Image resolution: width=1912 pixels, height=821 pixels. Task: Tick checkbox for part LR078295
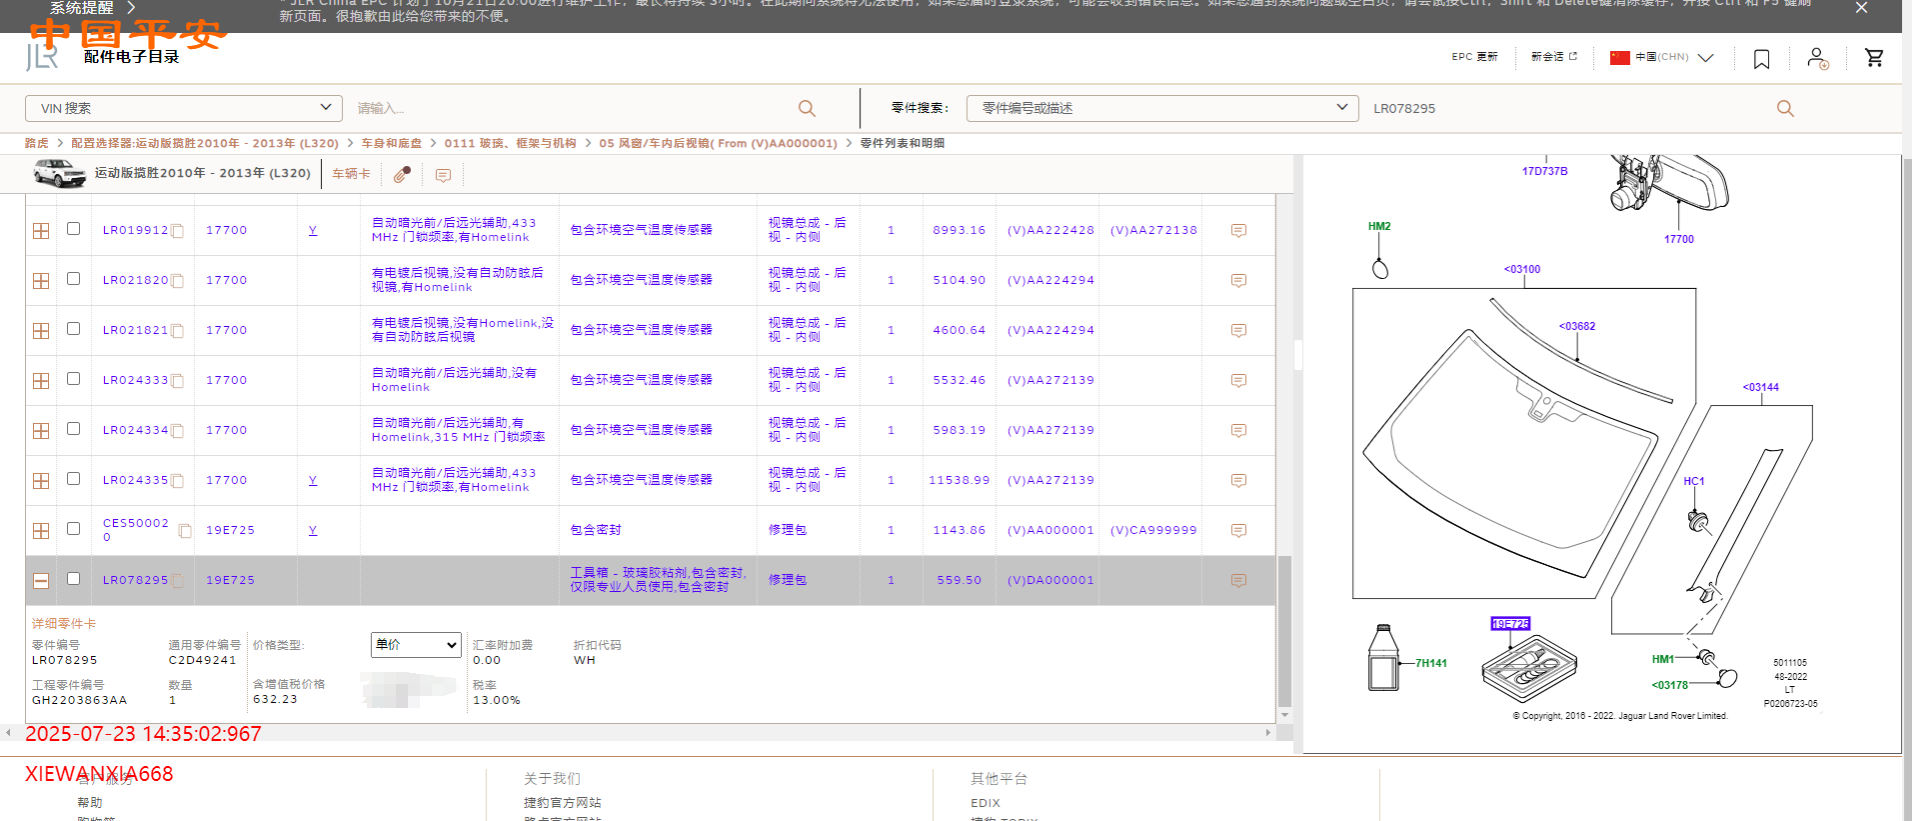(x=73, y=579)
